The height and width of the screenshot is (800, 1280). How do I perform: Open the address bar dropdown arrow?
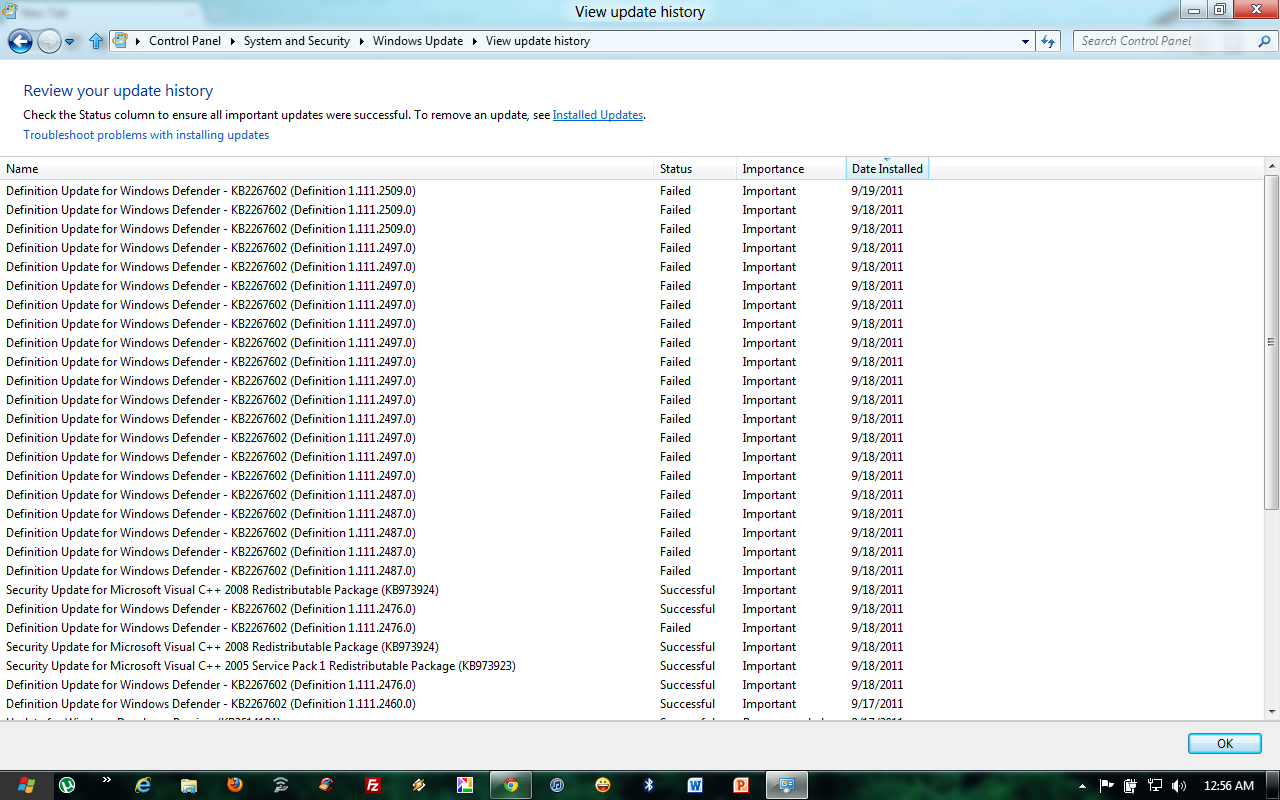(x=1026, y=41)
